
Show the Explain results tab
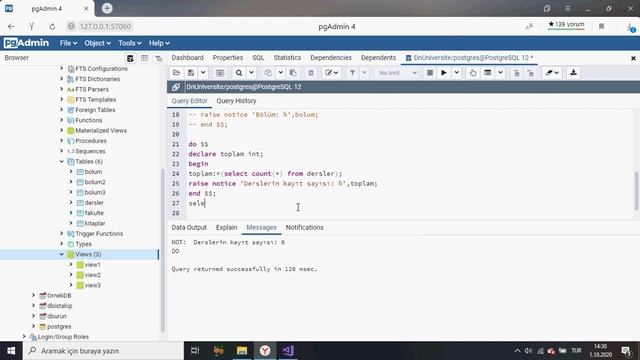(x=226, y=227)
